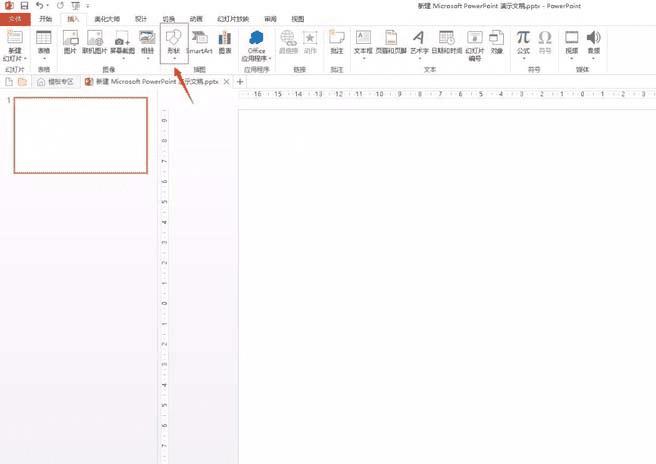This screenshot has width=656, height=464.
Task: Select slide 1 thumbnail in panel
Action: pyautogui.click(x=81, y=135)
